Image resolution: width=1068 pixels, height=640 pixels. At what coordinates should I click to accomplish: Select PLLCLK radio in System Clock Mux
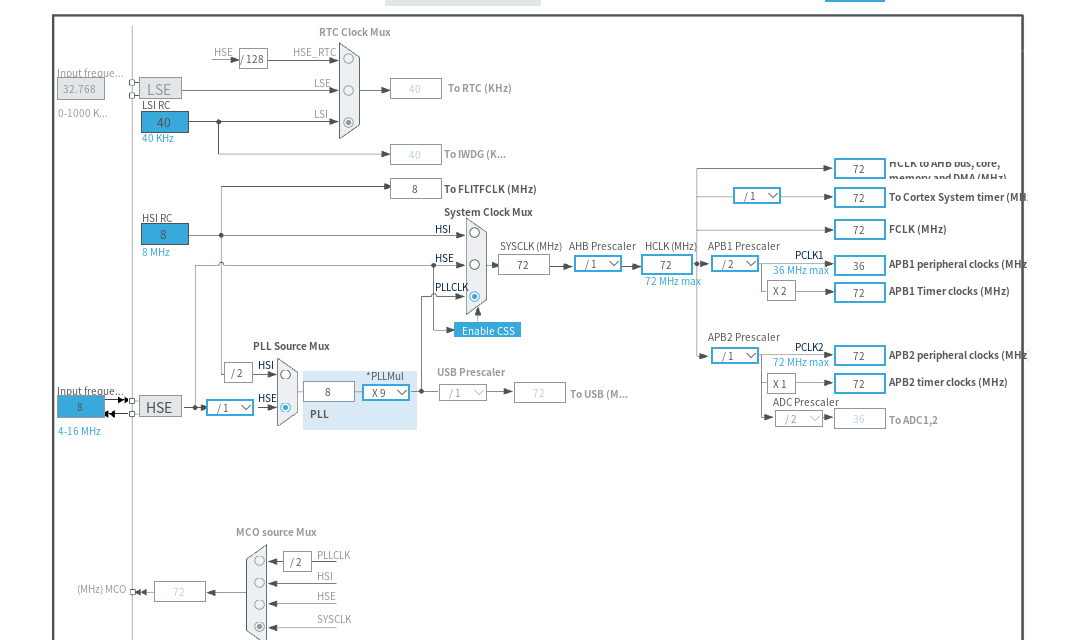click(x=475, y=296)
